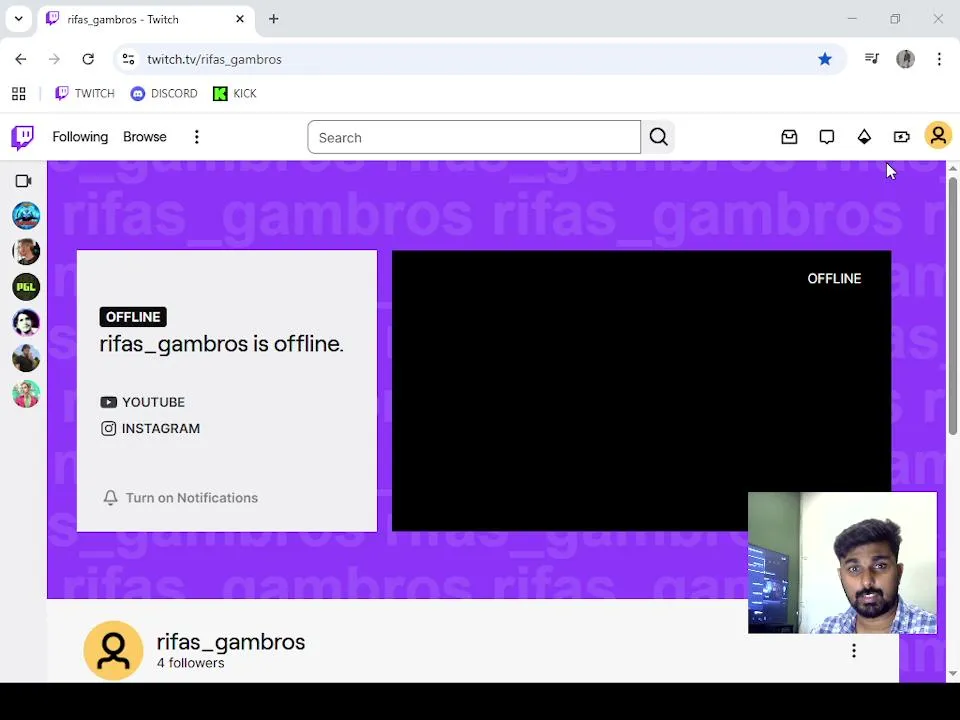Image resolution: width=960 pixels, height=720 pixels.
Task: Close the rifas_gambros Twitch tab
Action: (x=240, y=20)
